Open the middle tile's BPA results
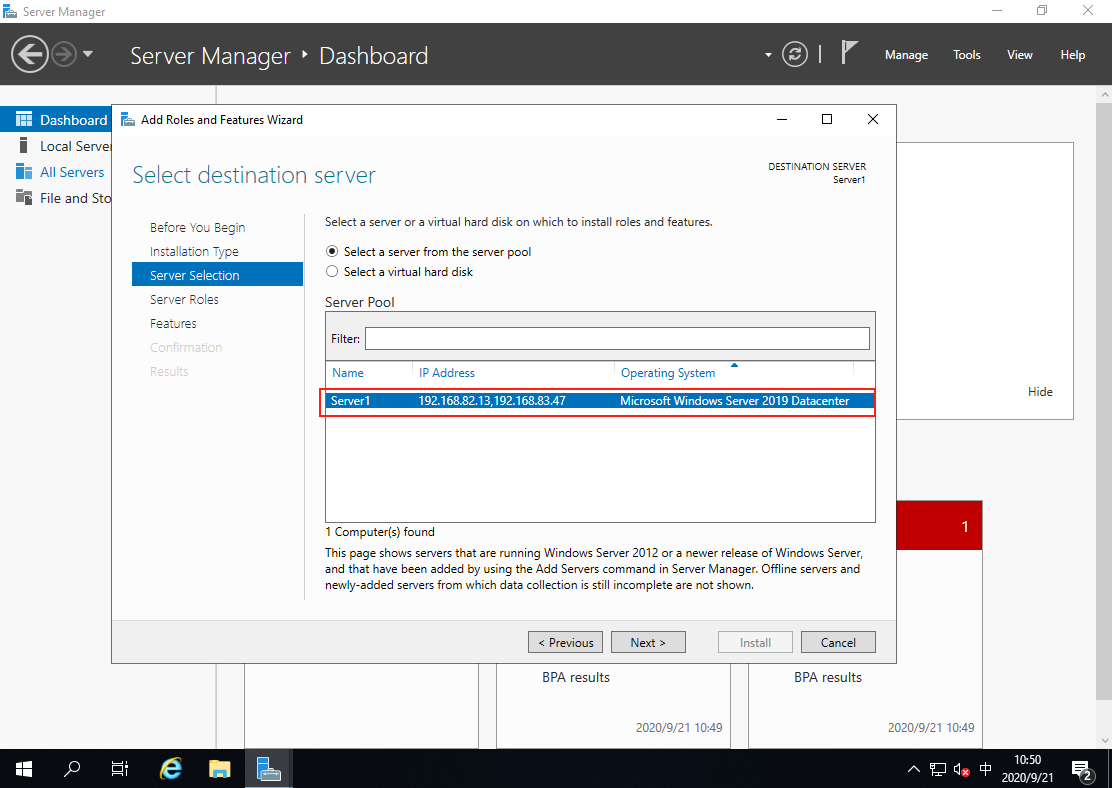The width and height of the screenshot is (1112, 788). [575, 677]
